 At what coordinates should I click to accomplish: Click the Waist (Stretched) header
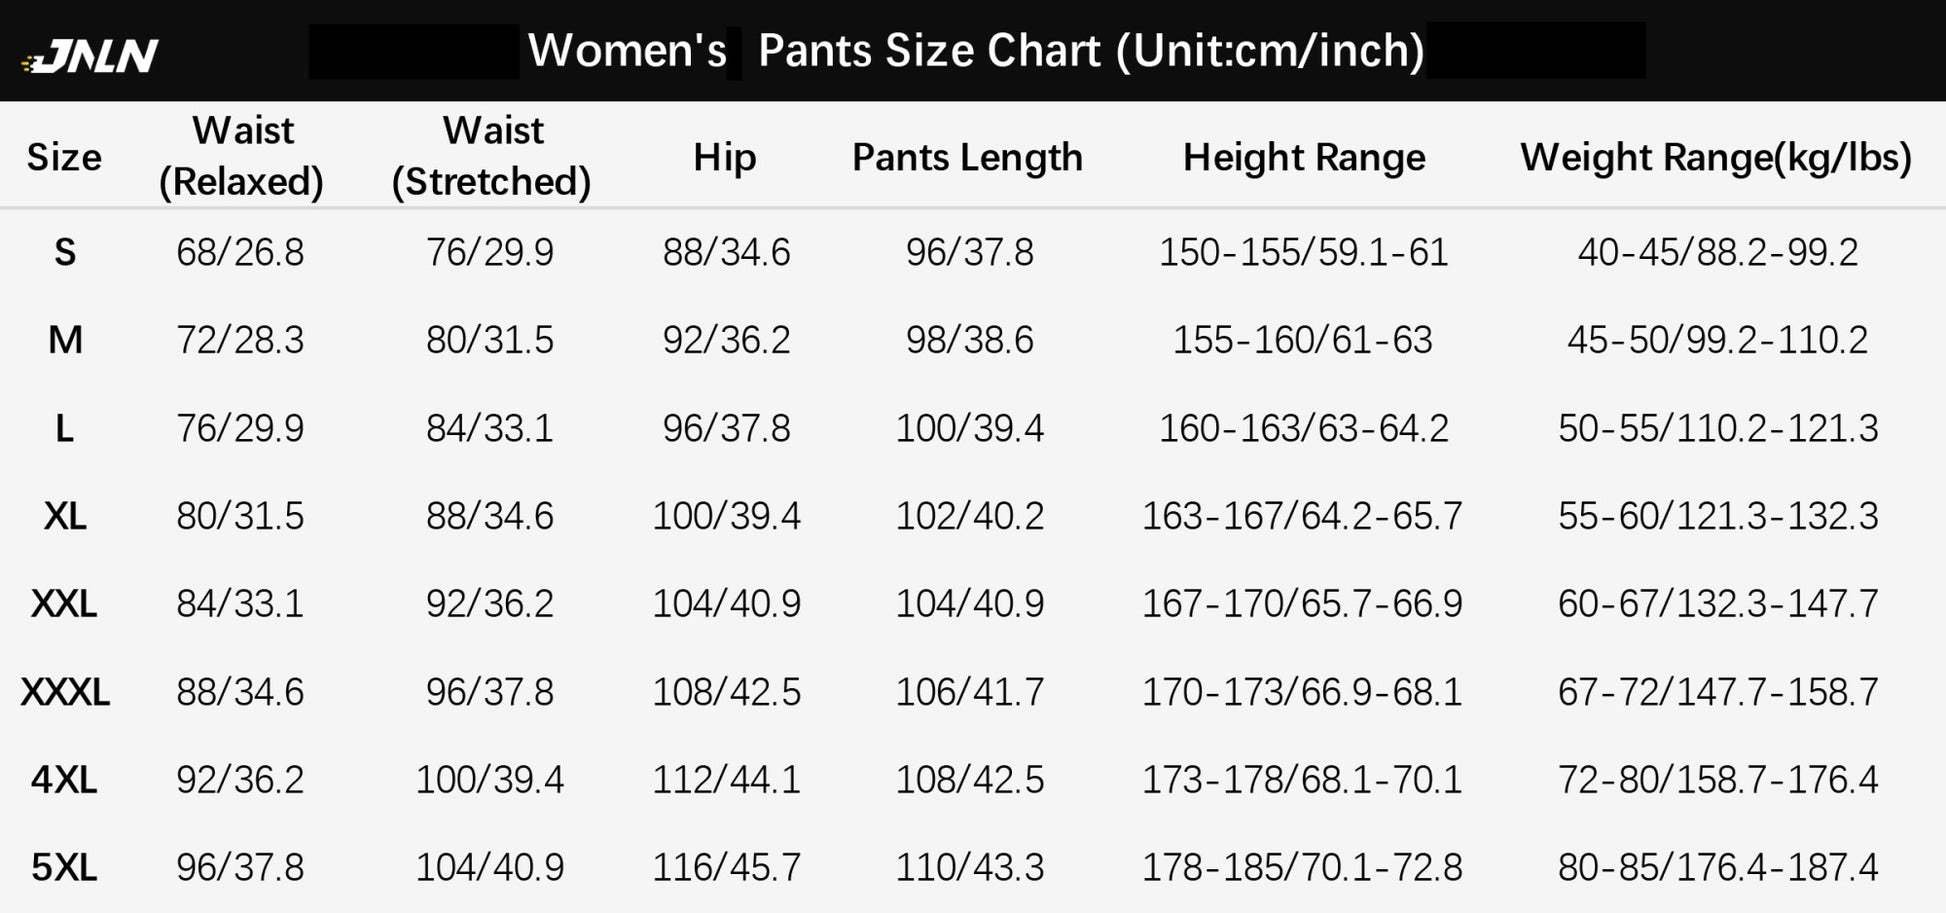(x=491, y=156)
